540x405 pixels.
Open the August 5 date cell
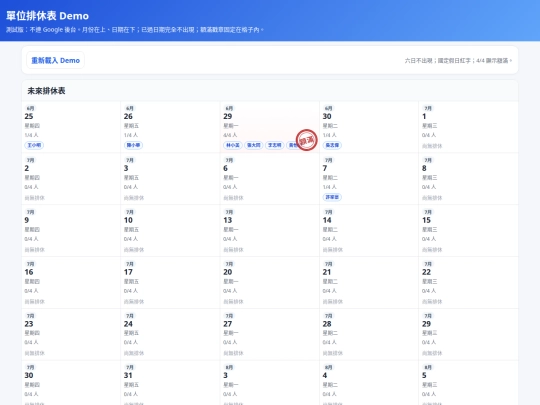click(x=468, y=383)
